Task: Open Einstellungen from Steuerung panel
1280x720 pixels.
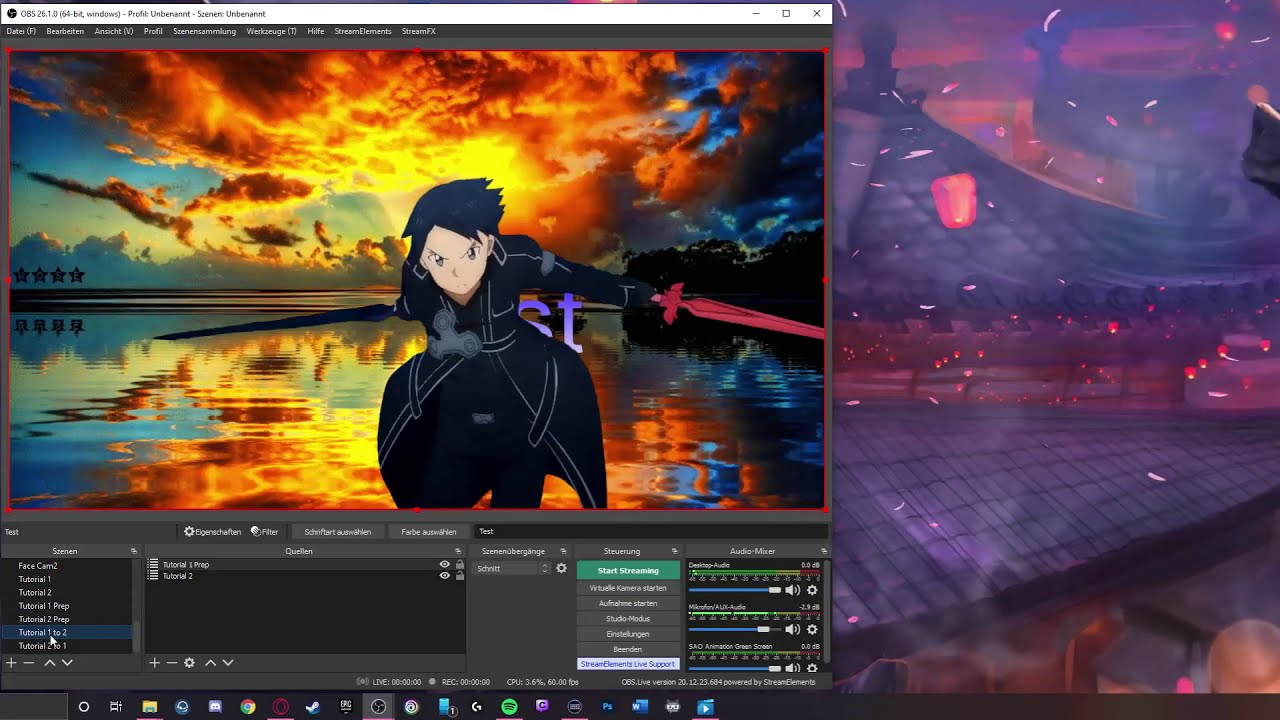Action: [x=628, y=634]
